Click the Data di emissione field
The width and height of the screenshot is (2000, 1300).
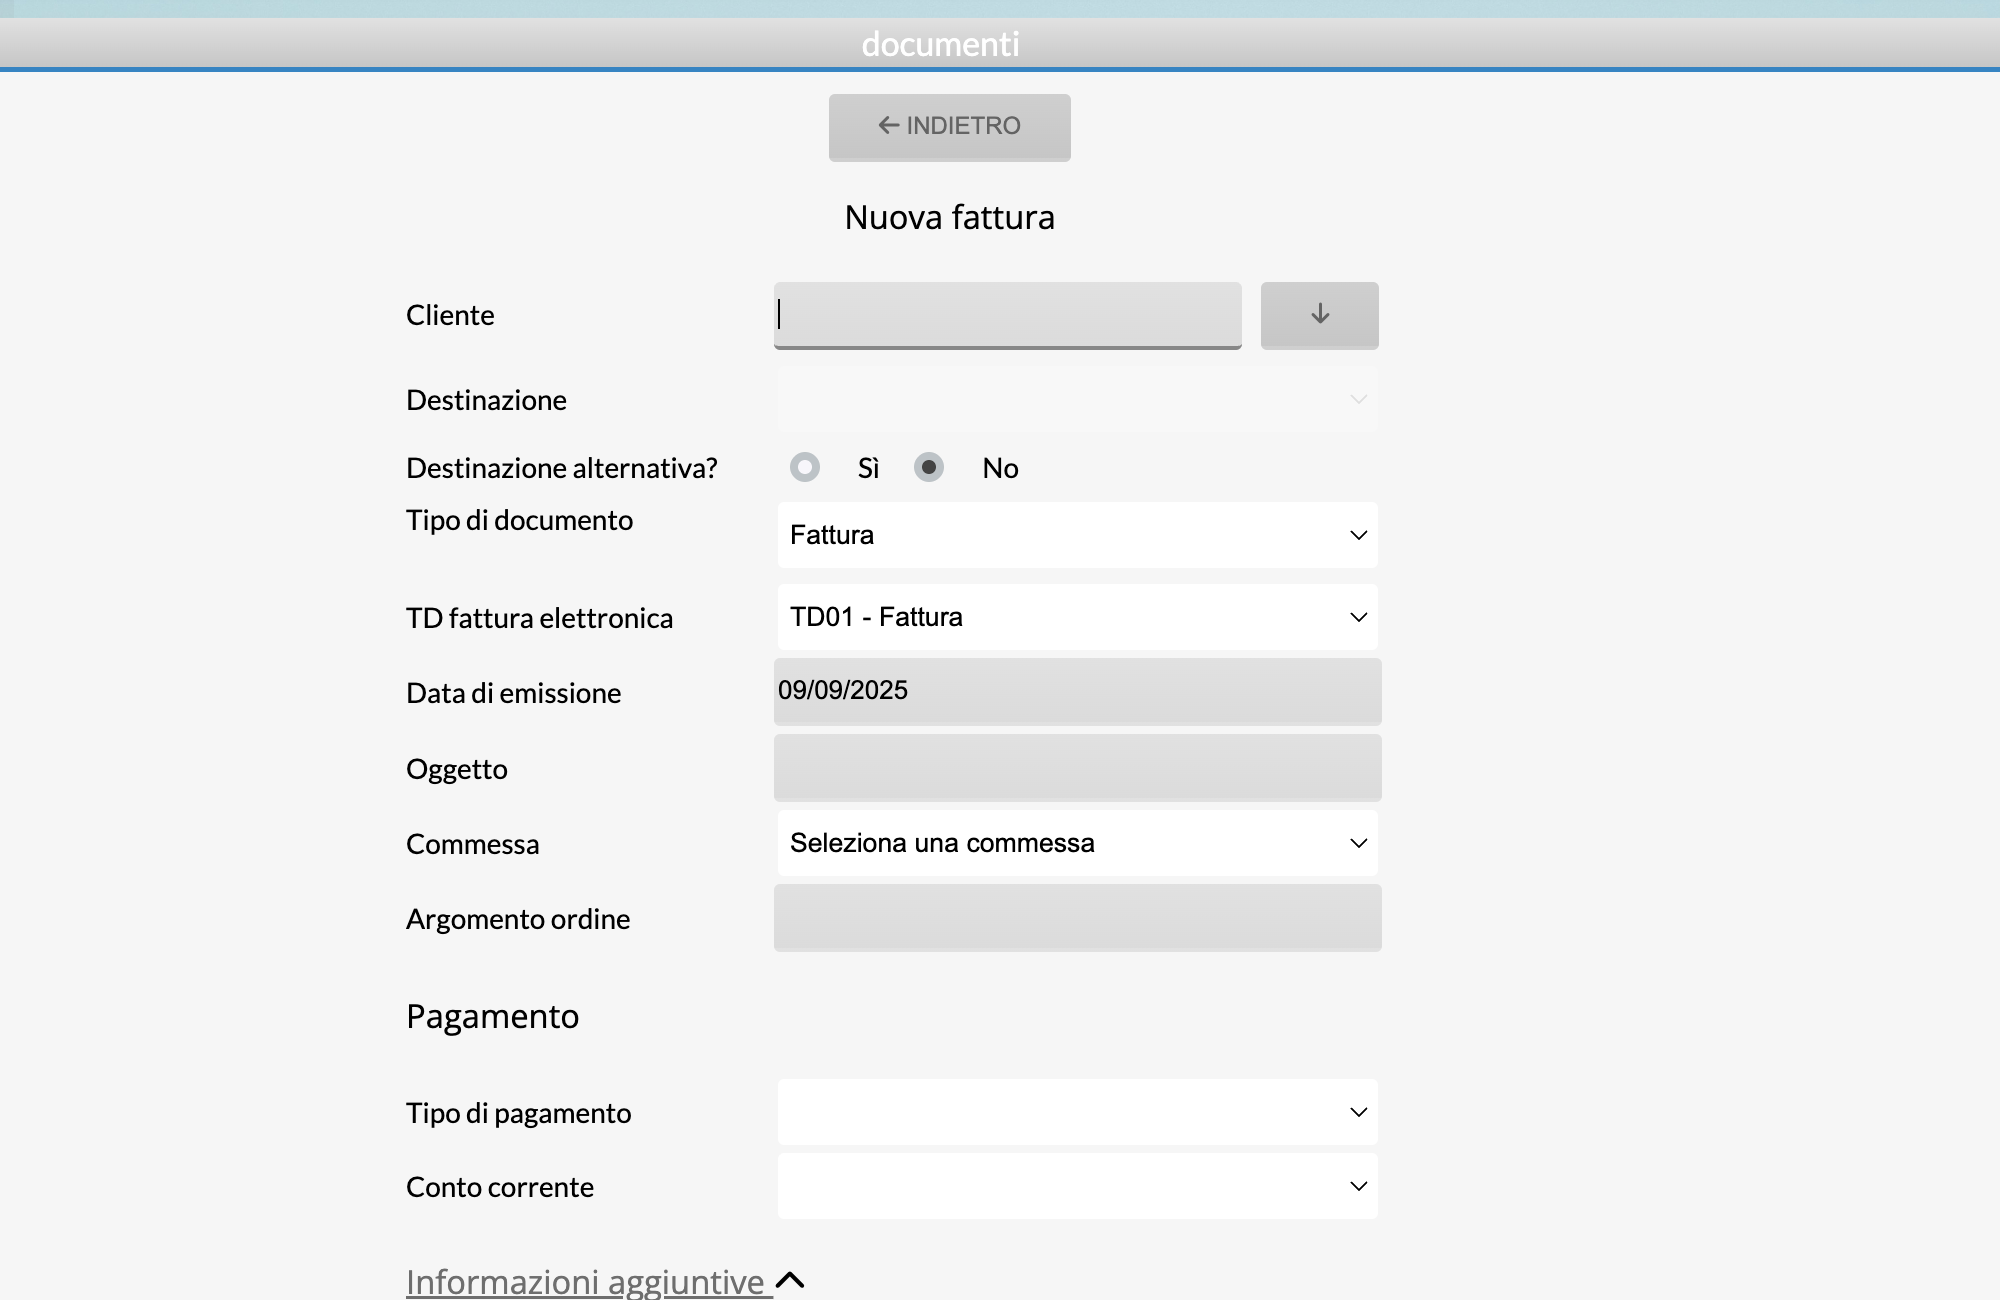tap(1076, 691)
